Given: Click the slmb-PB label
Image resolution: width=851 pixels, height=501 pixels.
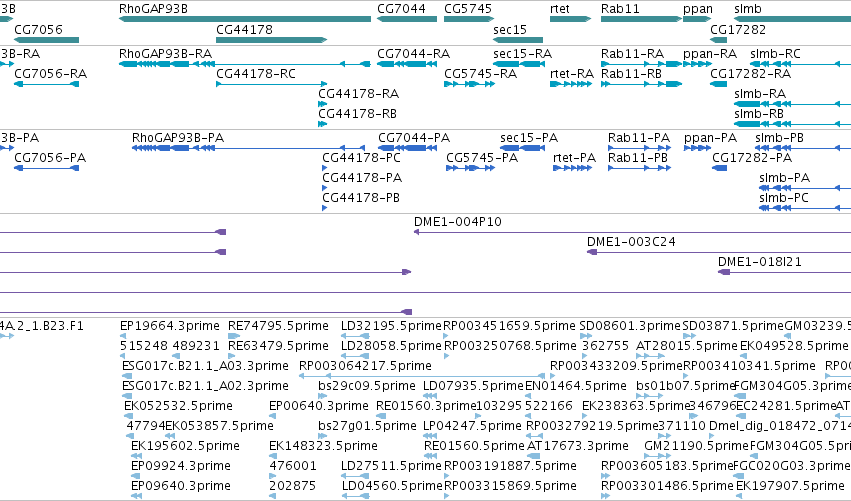Looking at the screenshot, I should click(x=779, y=137).
